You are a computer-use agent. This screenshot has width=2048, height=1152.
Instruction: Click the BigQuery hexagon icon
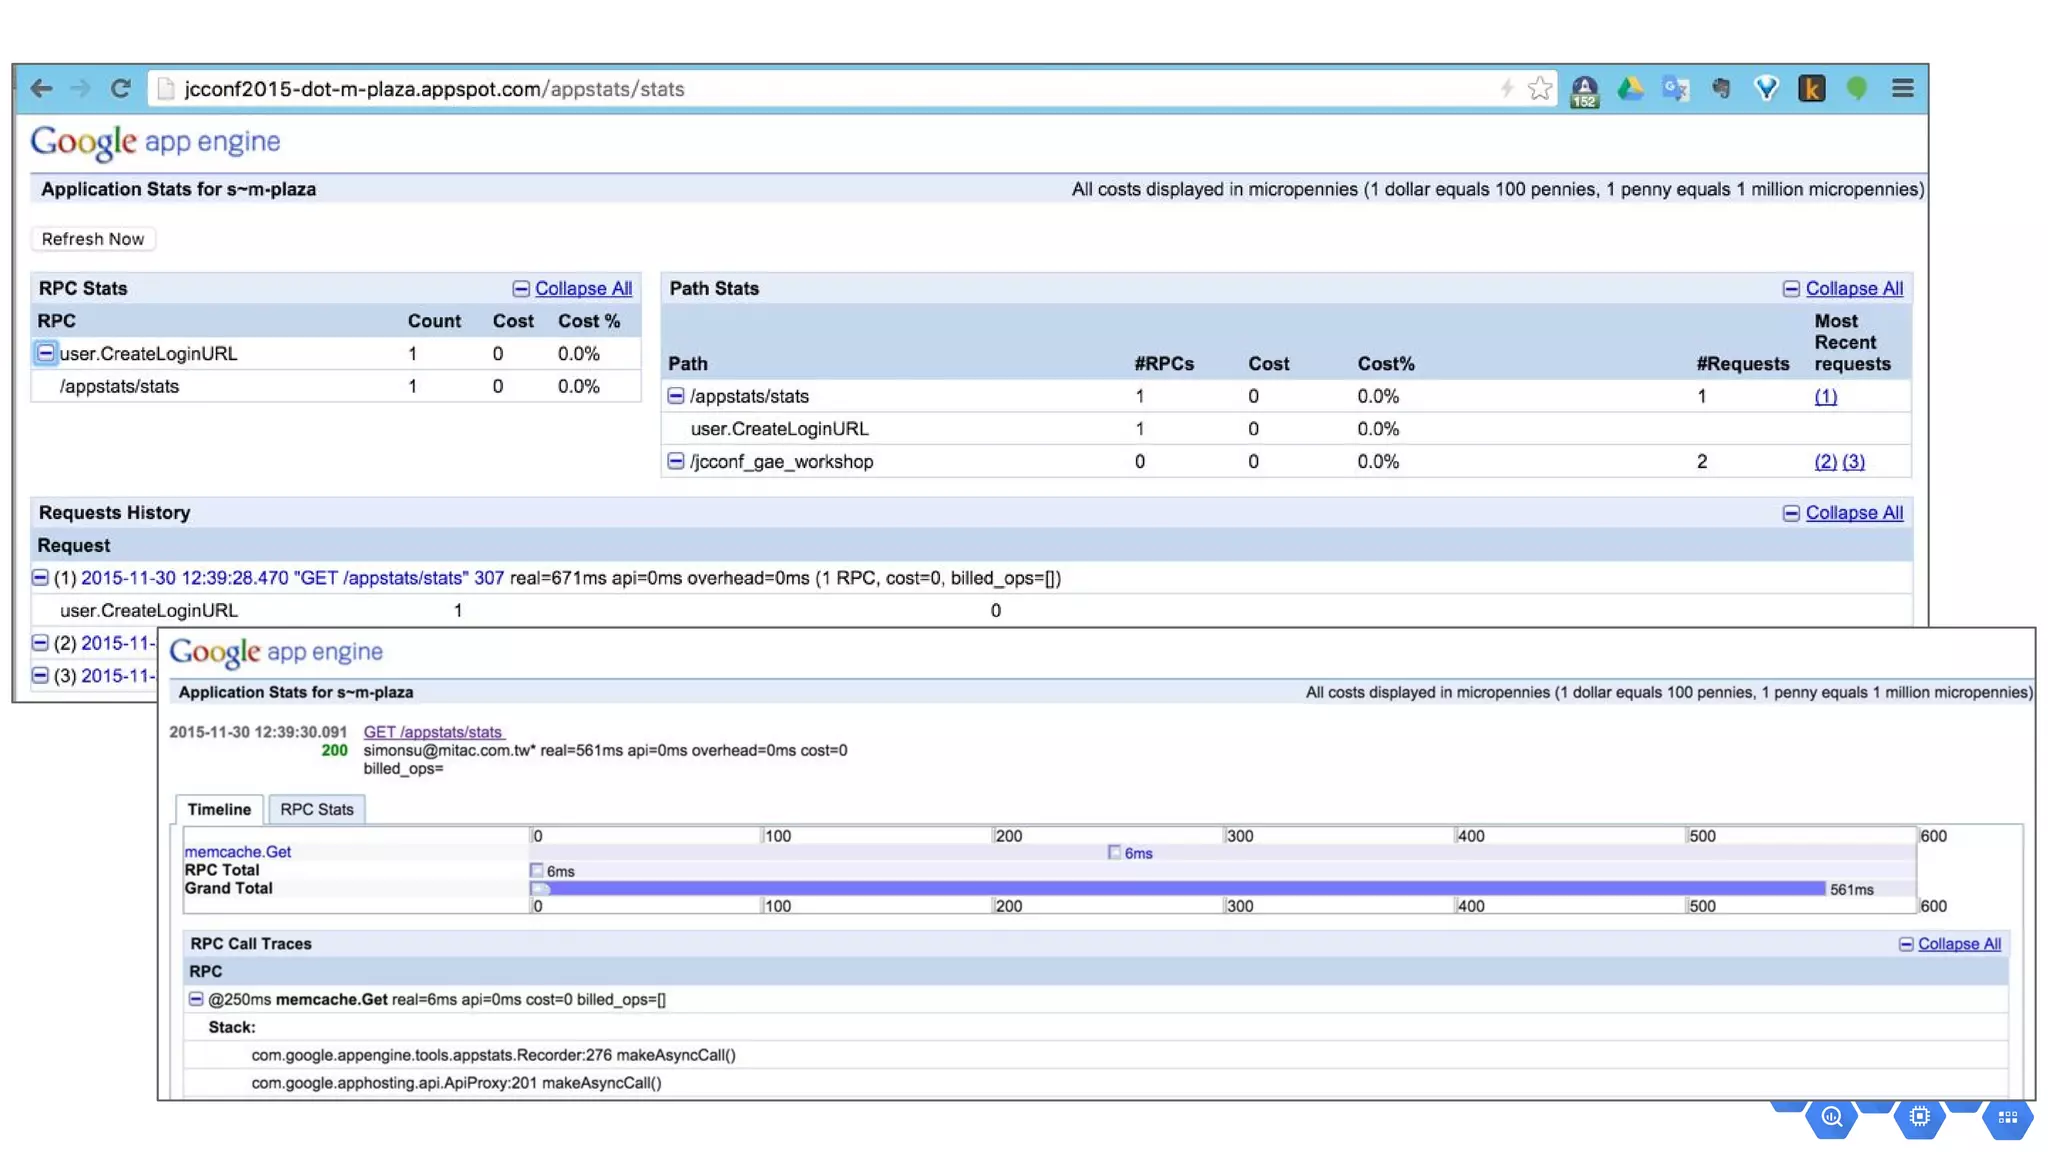pyautogui.click(x=1832, y=1117)
